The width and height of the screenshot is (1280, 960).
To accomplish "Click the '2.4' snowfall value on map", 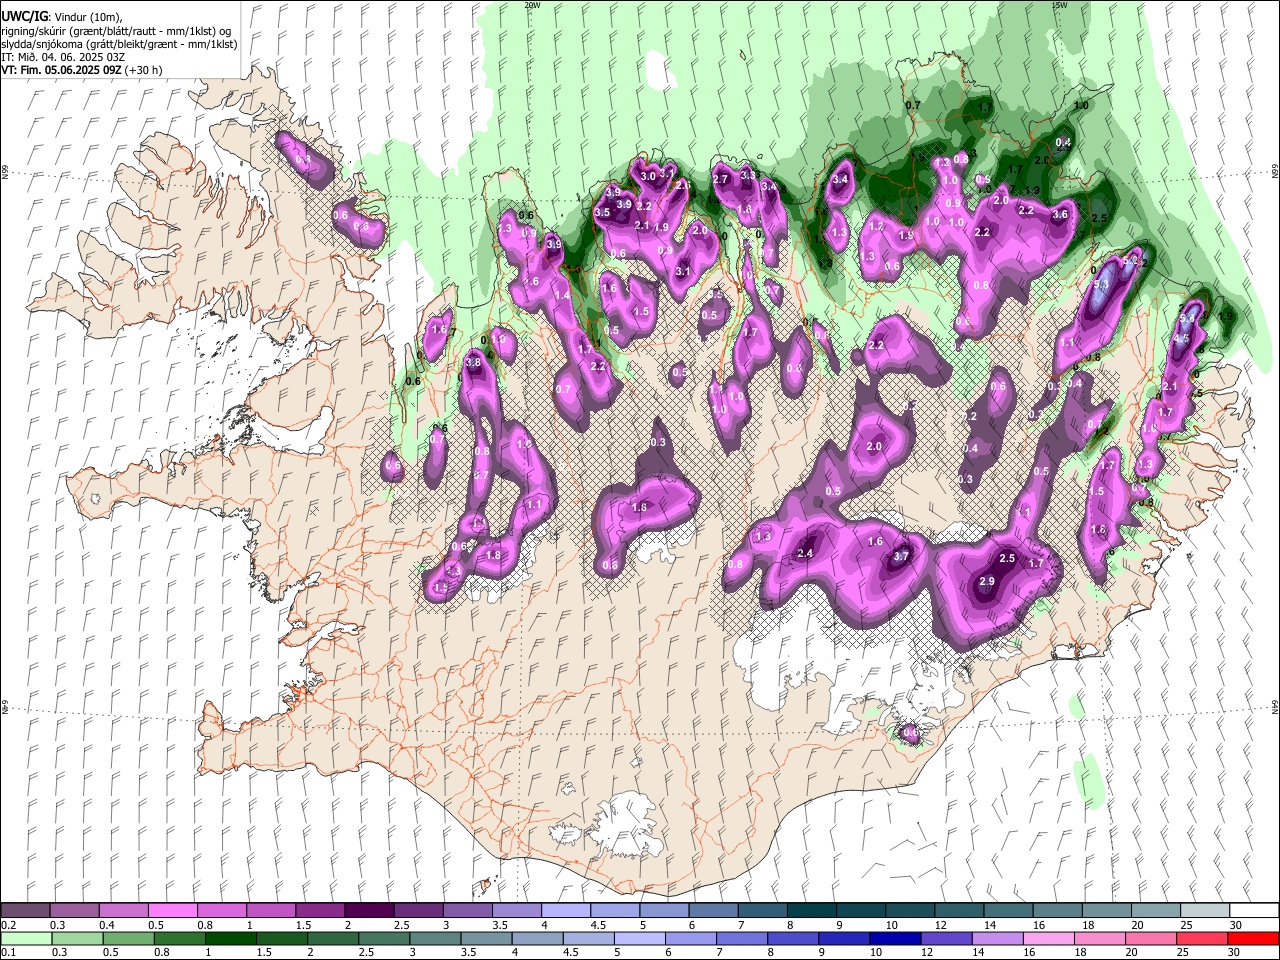I will point(805,553).
